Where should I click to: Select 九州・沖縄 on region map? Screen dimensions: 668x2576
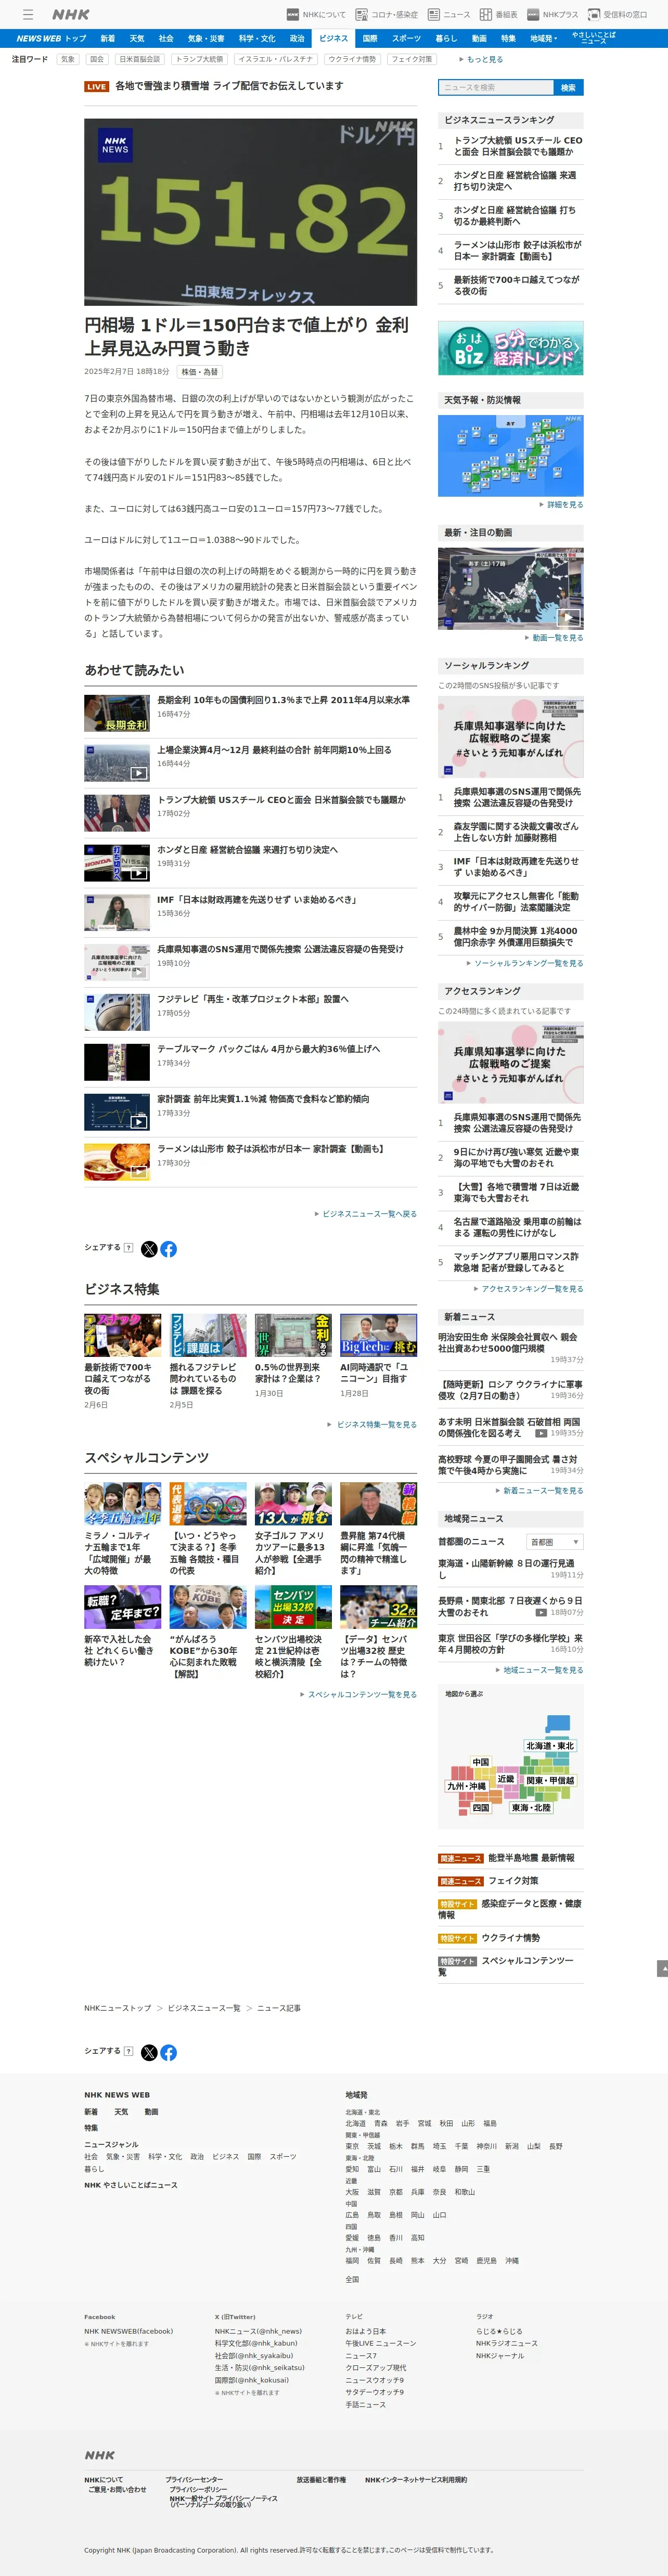click(x=466, y=1786)
